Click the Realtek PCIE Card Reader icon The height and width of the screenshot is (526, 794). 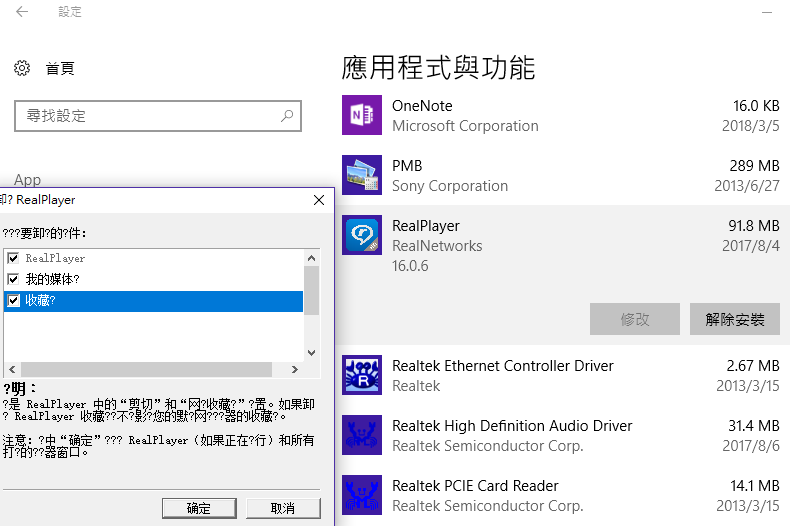coord(362,495)
